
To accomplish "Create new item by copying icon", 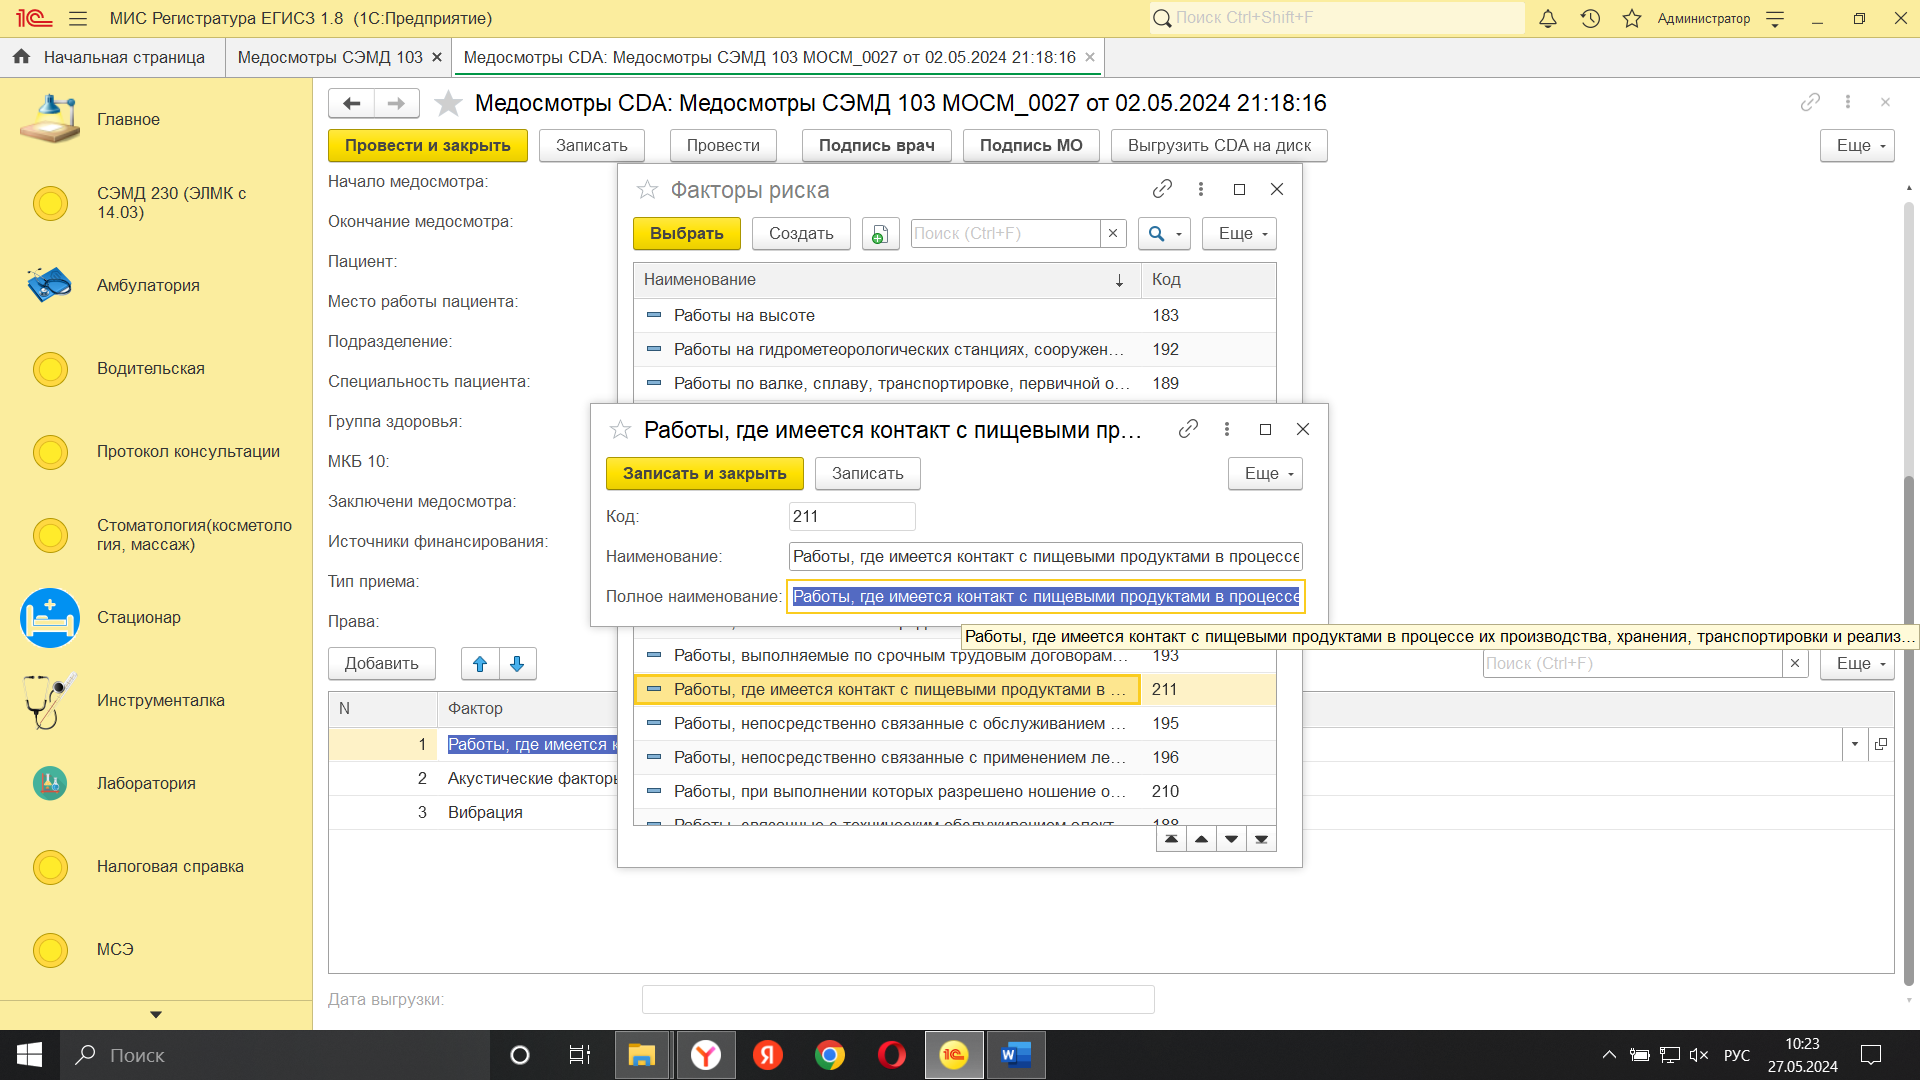I will tap(880, 234).
